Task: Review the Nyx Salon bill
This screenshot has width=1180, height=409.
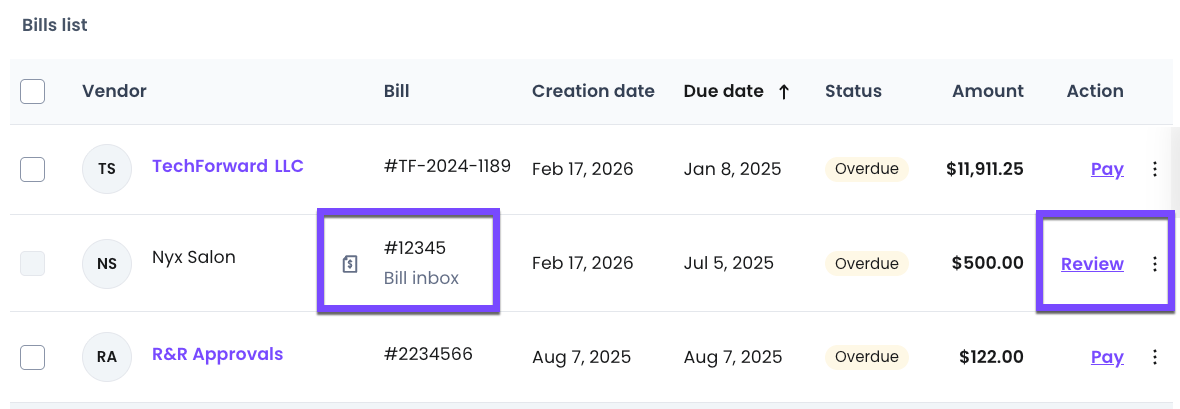Action: coord(1092,264)
